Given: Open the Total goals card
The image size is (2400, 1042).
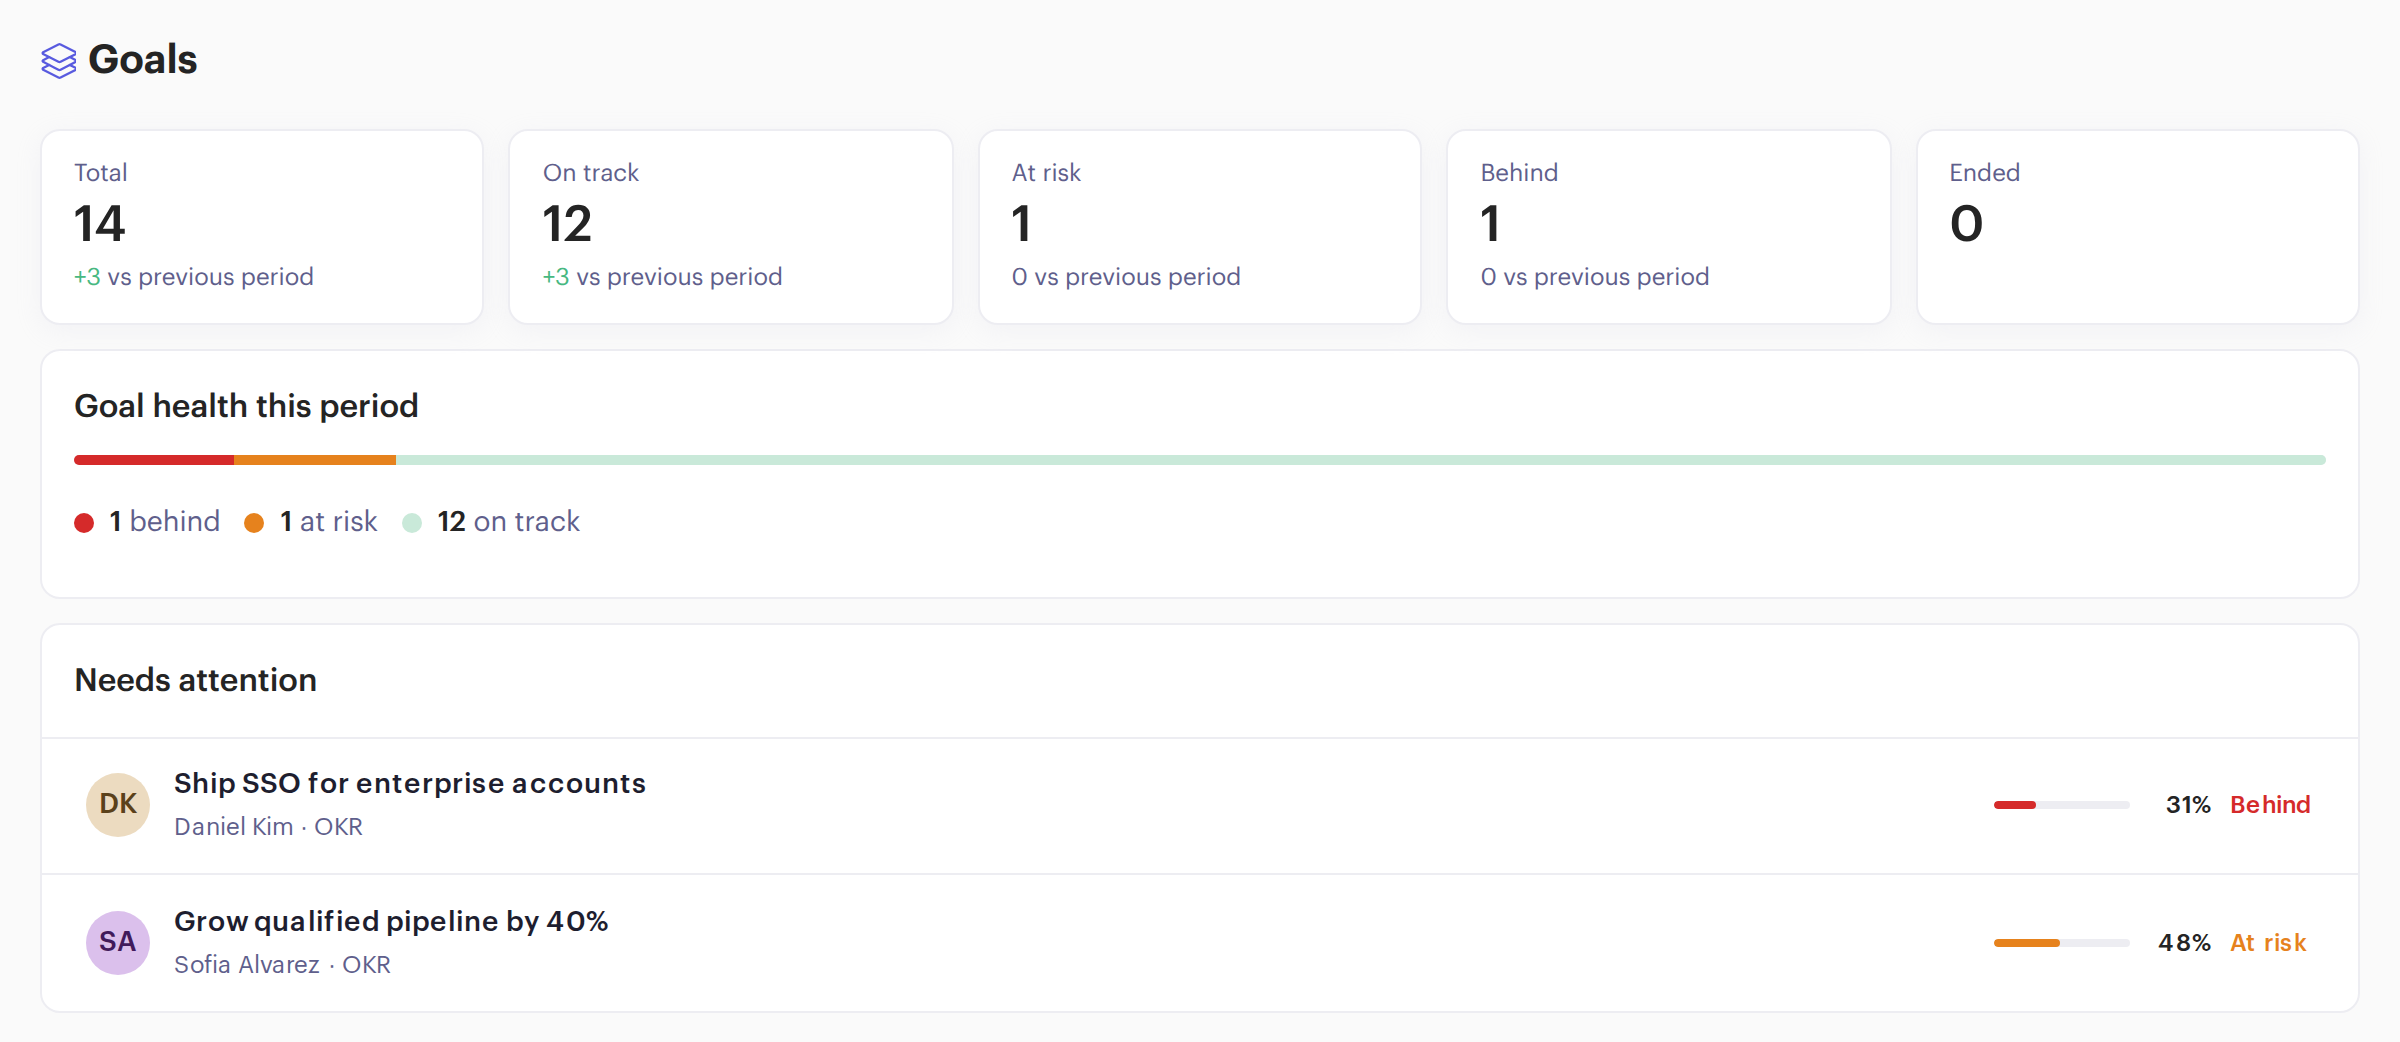Looking at the screenshot, I should [x=262, y=227].
